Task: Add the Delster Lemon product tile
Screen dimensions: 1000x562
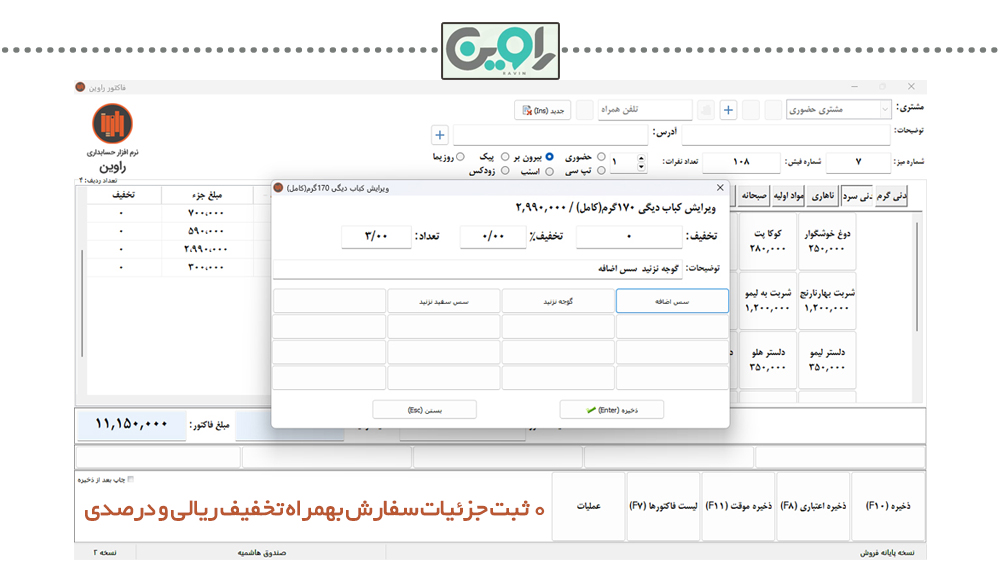Action: (x=827, y=360)
